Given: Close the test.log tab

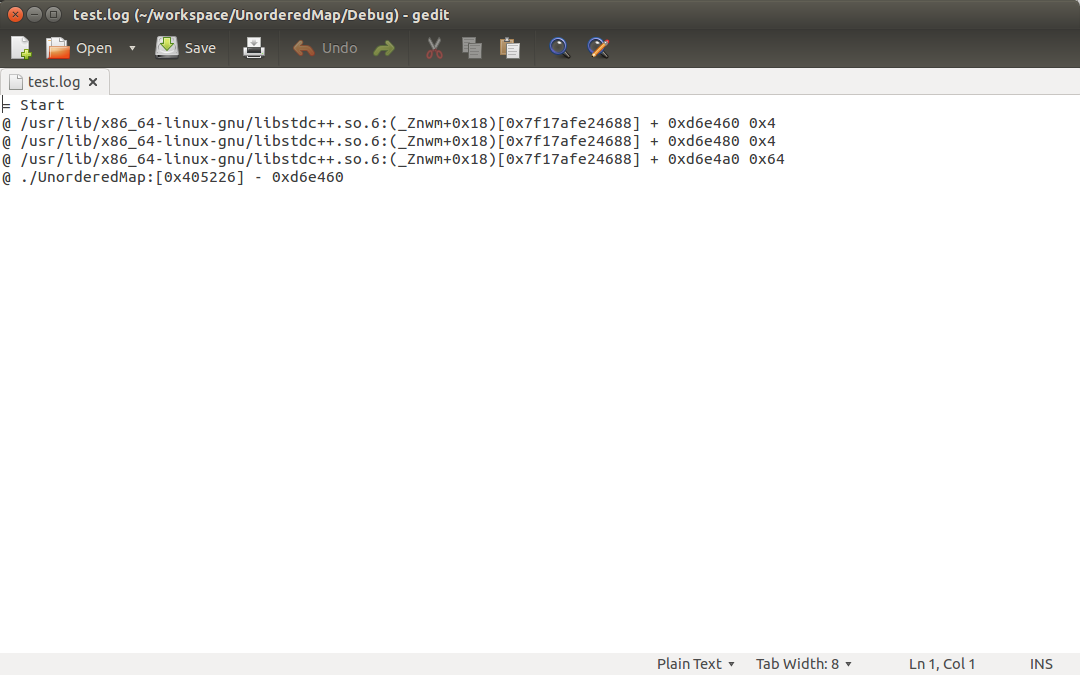Looking at the screenshot, I should pyautogui.click(x=93, y=82).
